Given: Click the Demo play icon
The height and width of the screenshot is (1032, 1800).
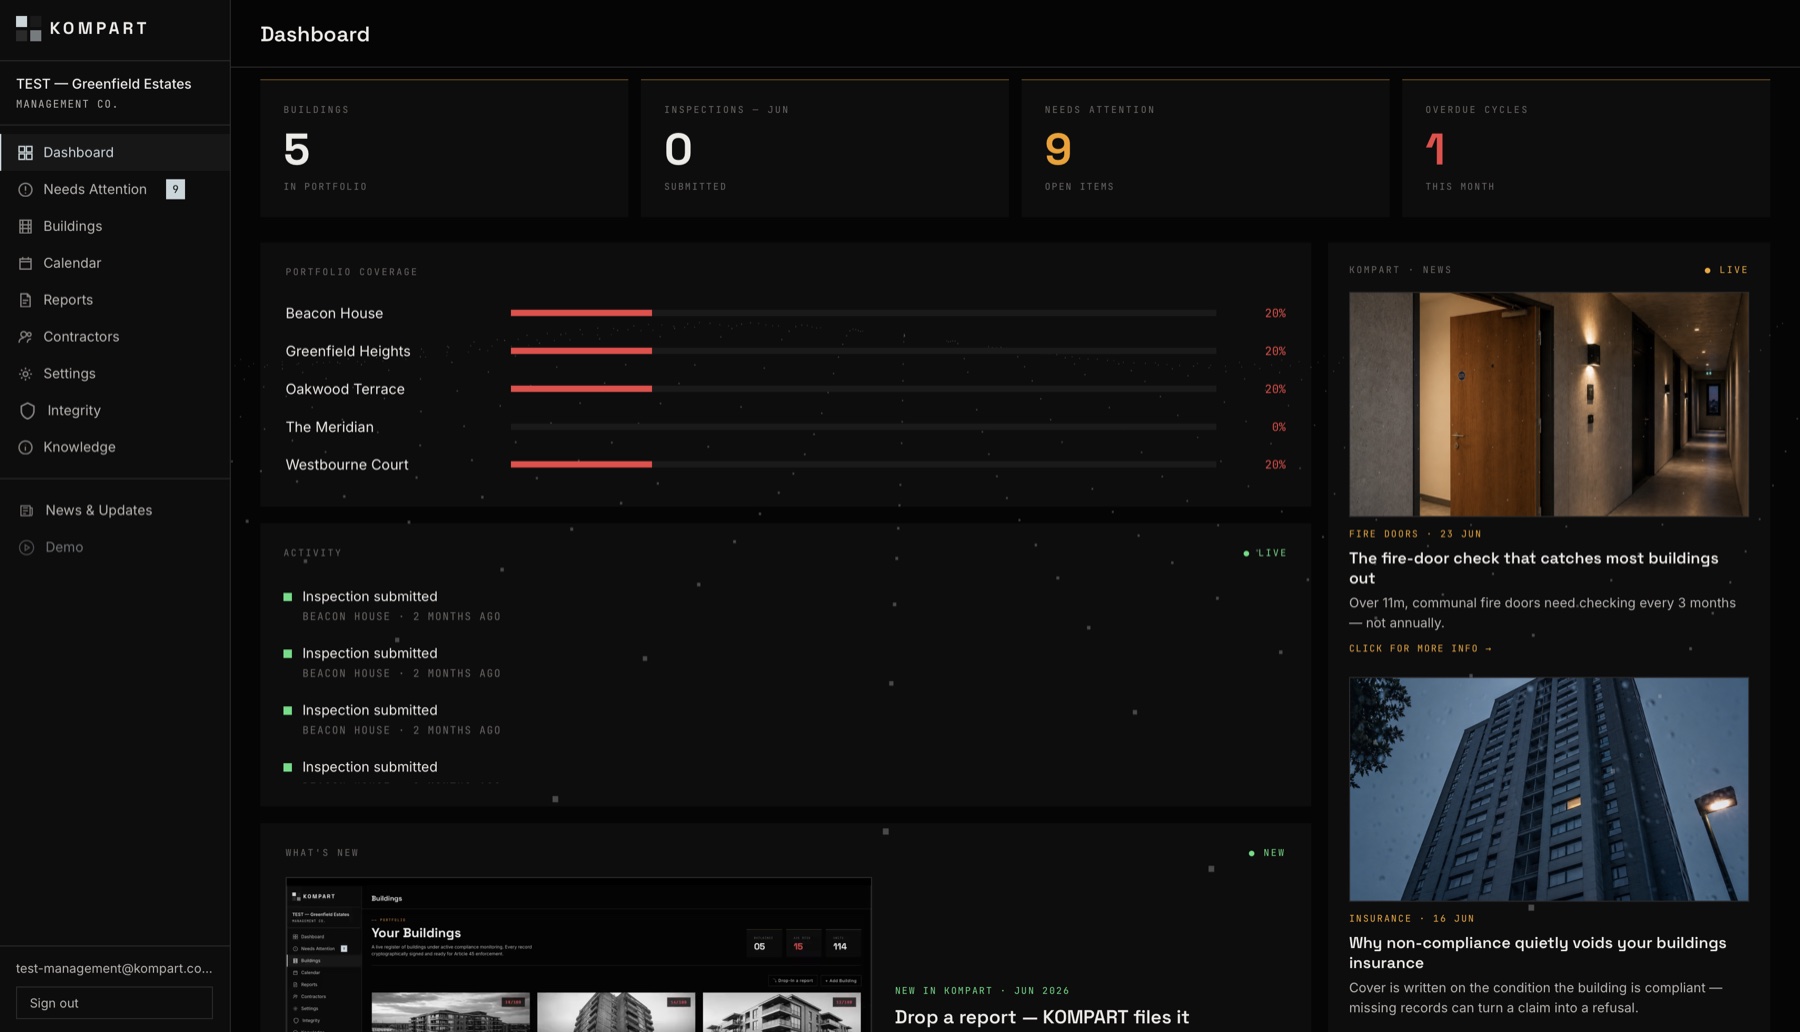Looking at the screenshot, I should click(26, 548).
